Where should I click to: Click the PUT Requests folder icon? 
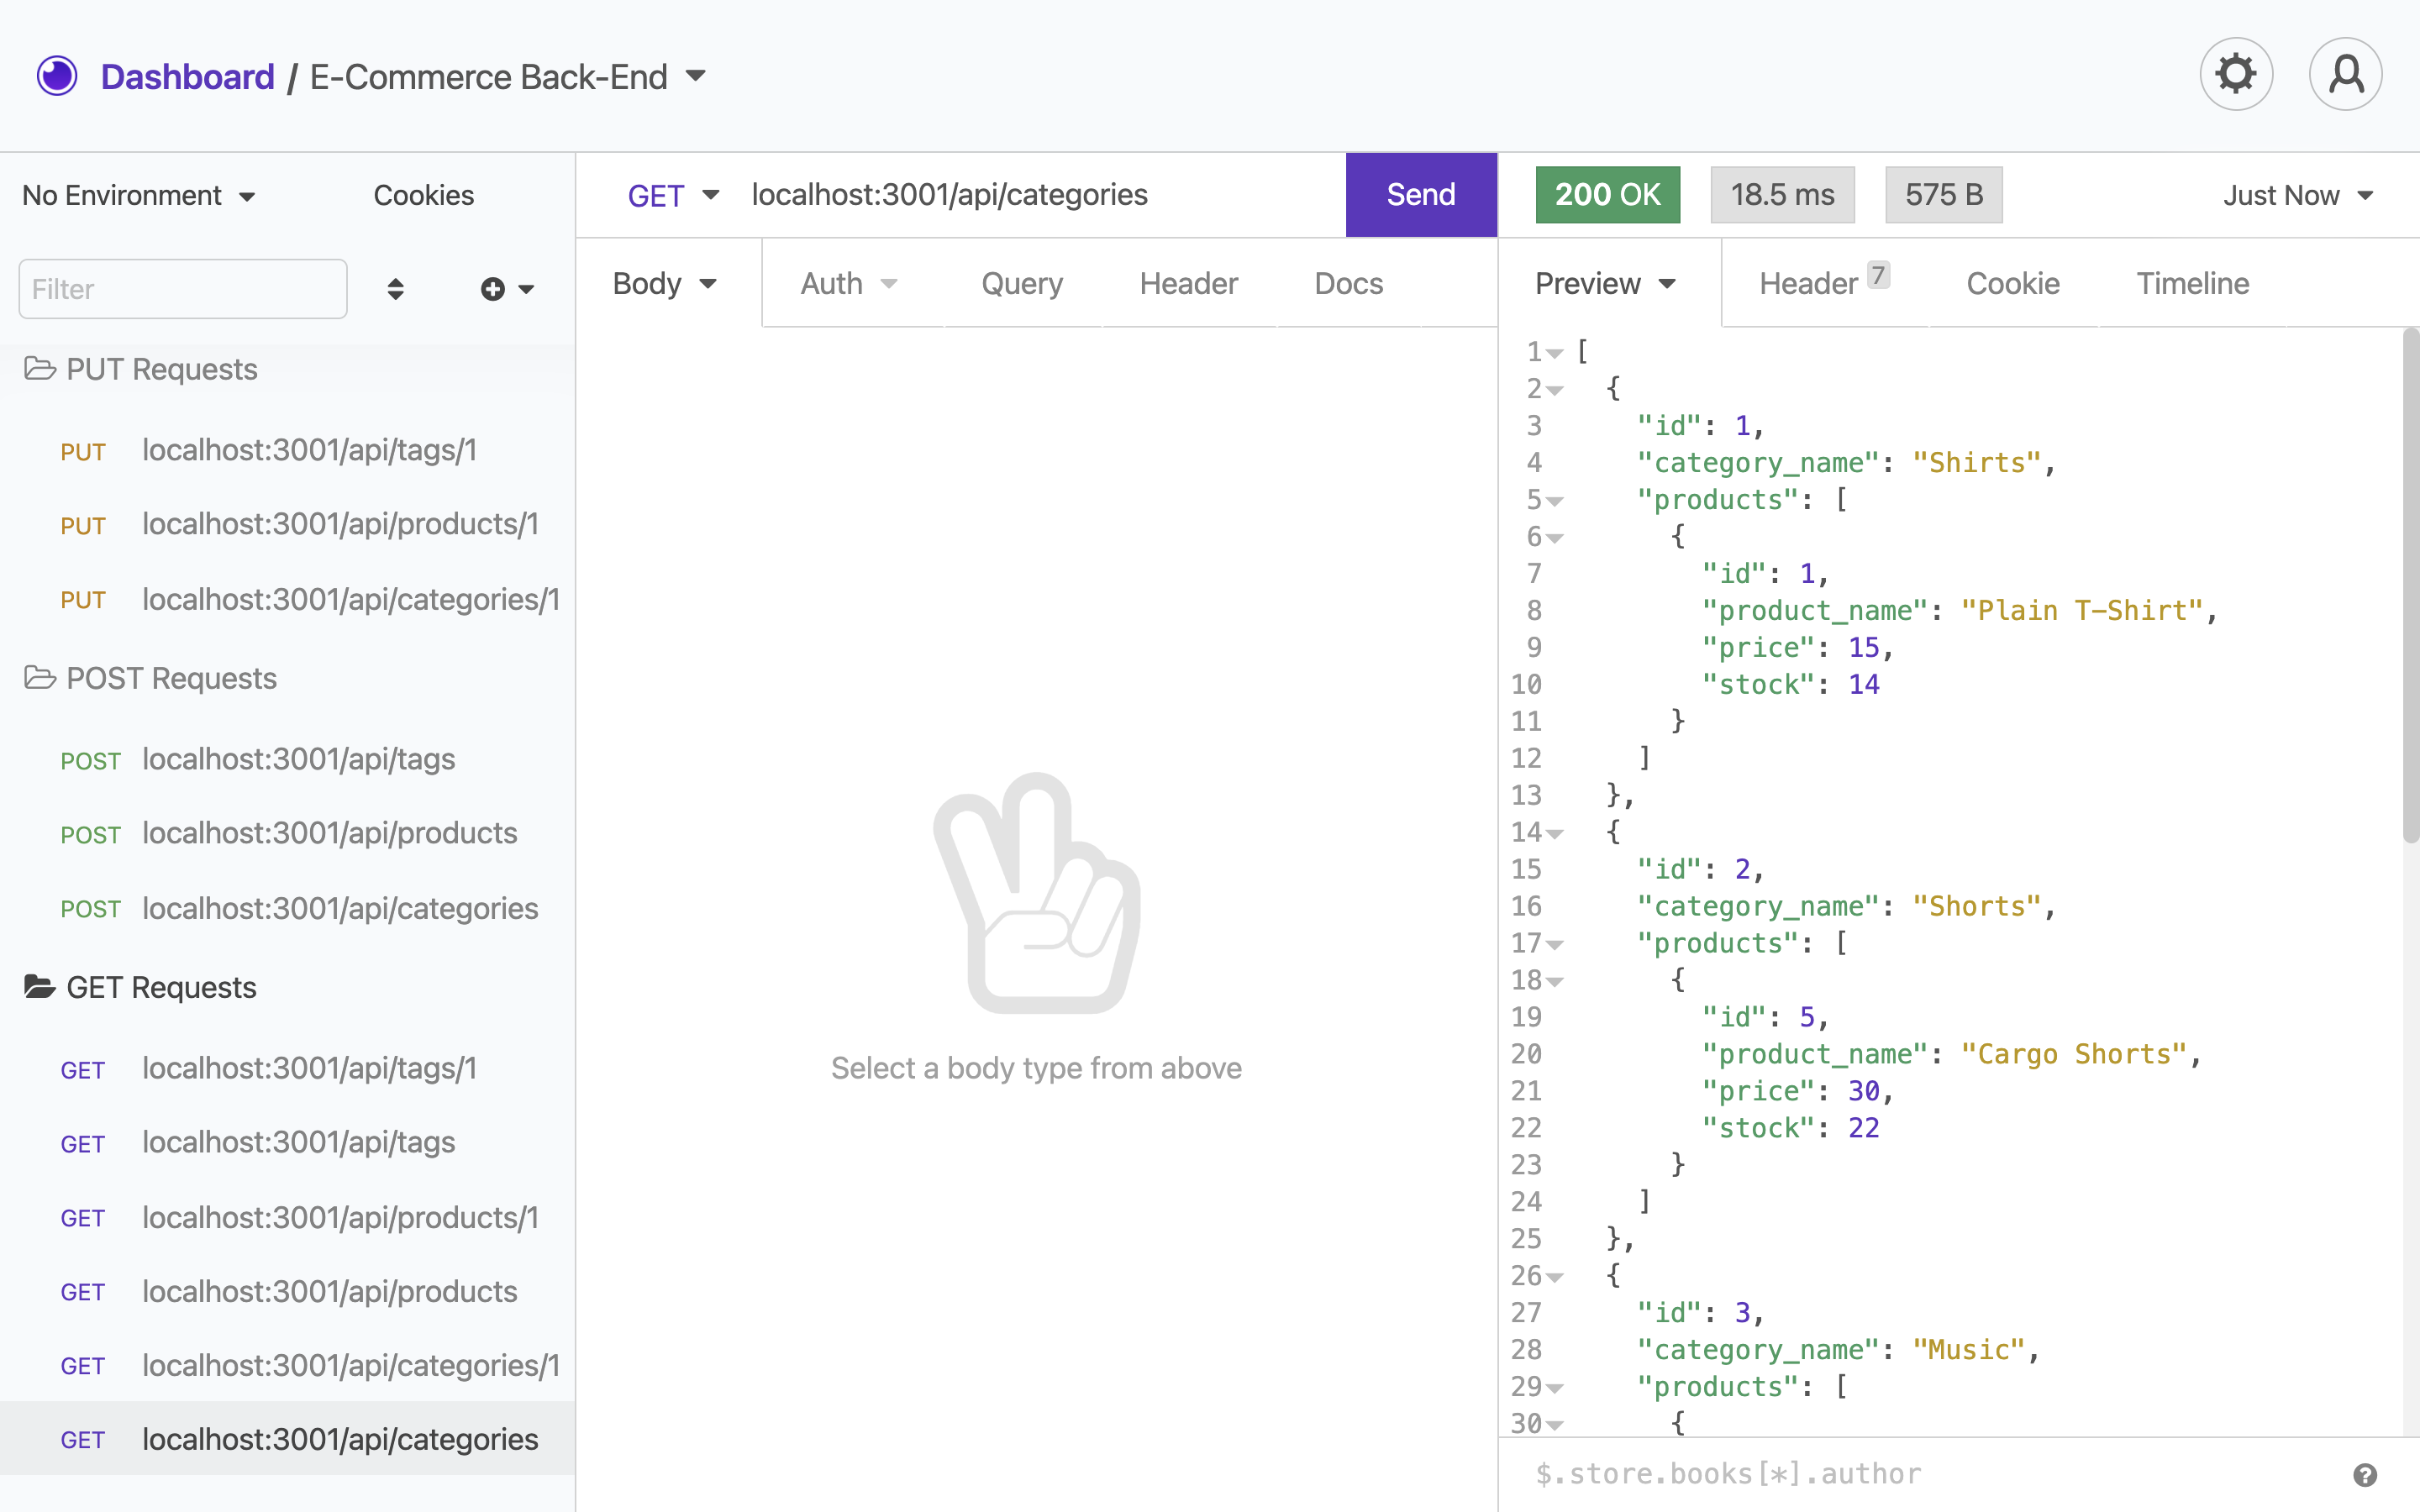click(40, 368)
